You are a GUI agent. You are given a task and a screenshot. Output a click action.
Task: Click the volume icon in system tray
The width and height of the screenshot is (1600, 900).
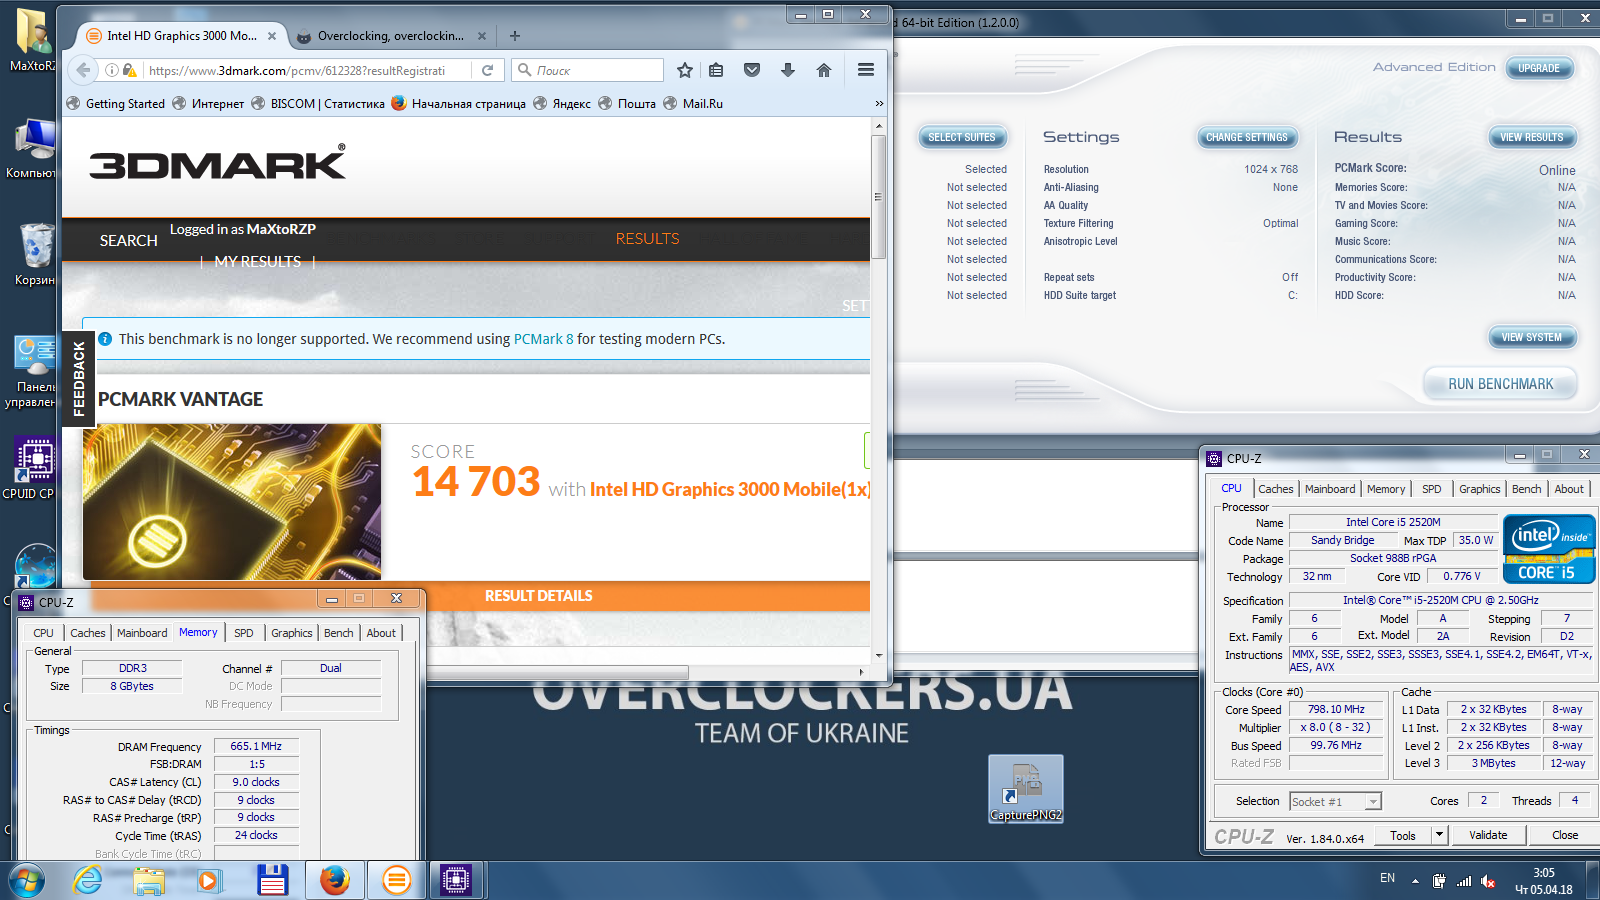tap(1488, 881)
